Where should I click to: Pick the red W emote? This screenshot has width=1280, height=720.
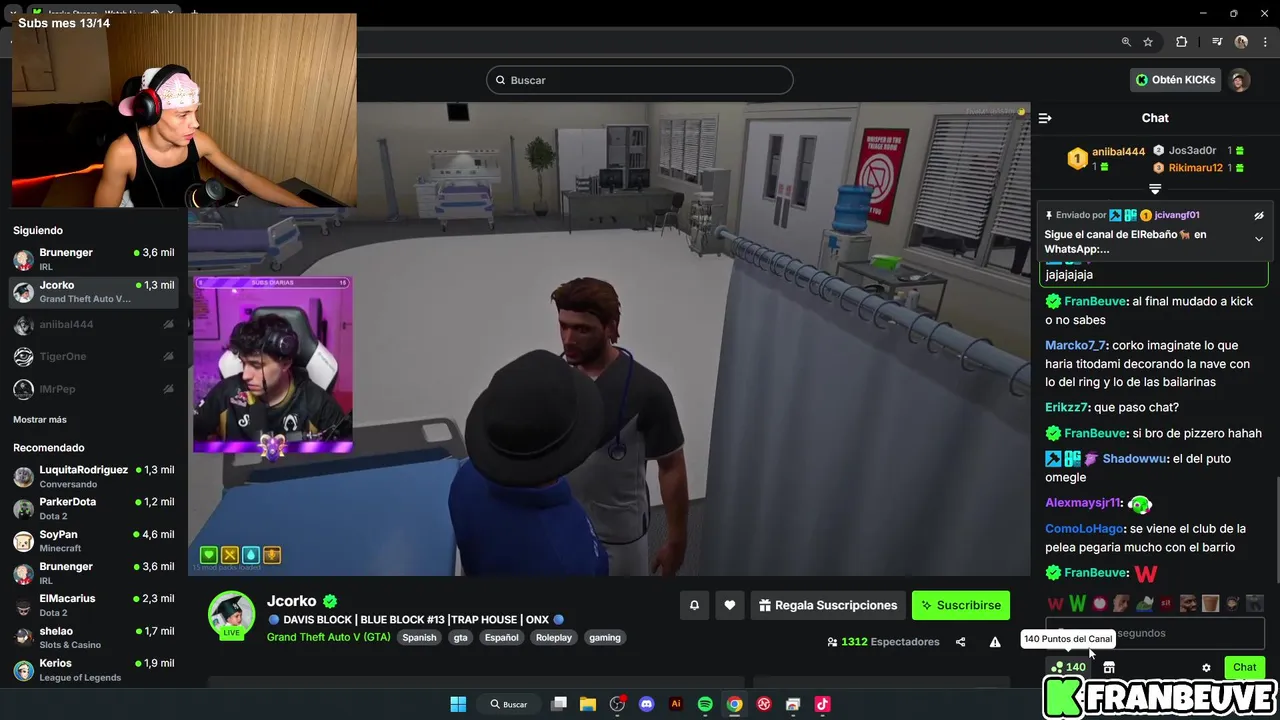coord(1055,604)
